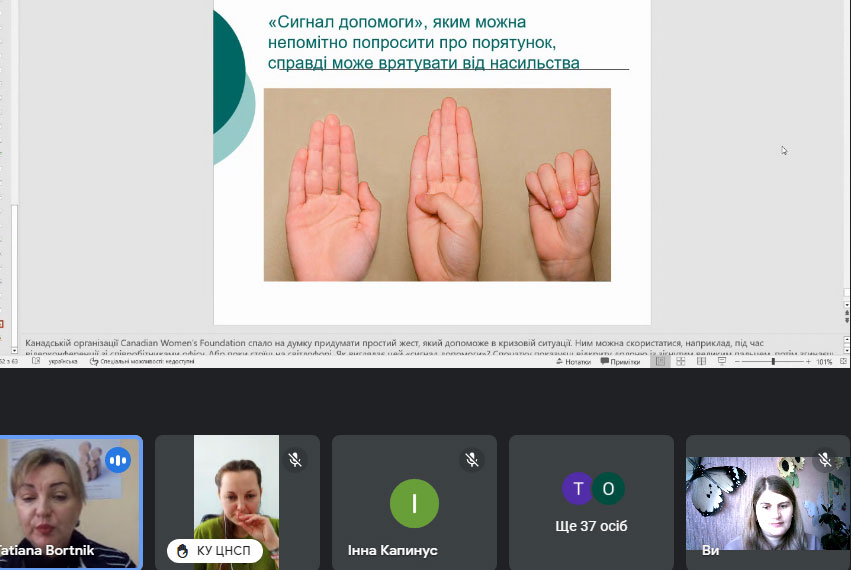The width and height of the screenshot is (851, 570).
Task: Click the muted mic icon on Інна Капинус tile
Action: [472, 460]
